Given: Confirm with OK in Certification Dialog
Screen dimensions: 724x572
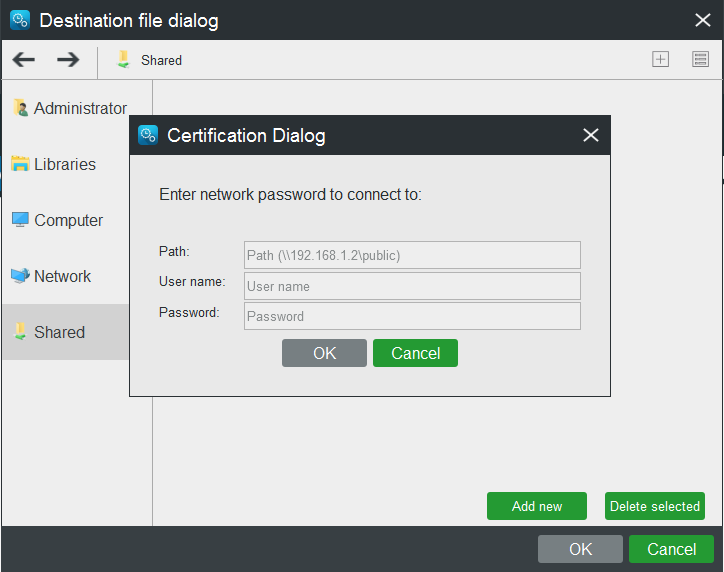Looking at the screenshot, I should [x=324, y=353].
